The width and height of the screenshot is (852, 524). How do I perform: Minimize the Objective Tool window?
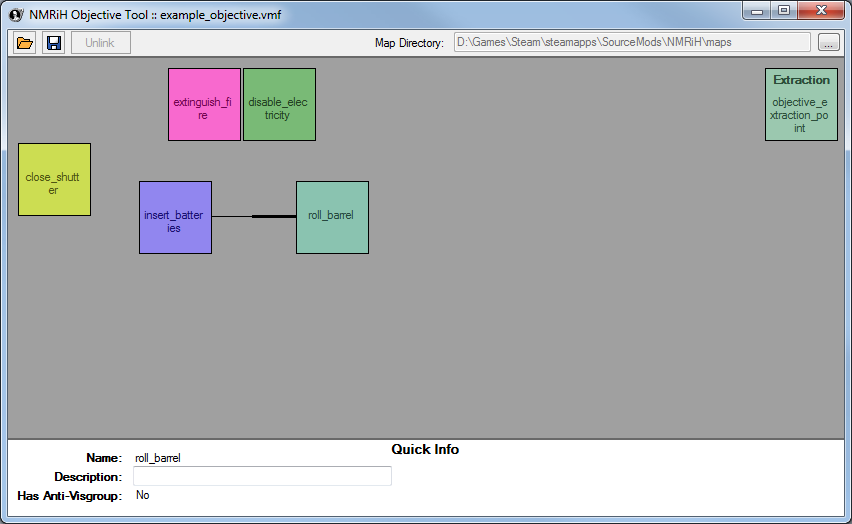pos(759,11)
